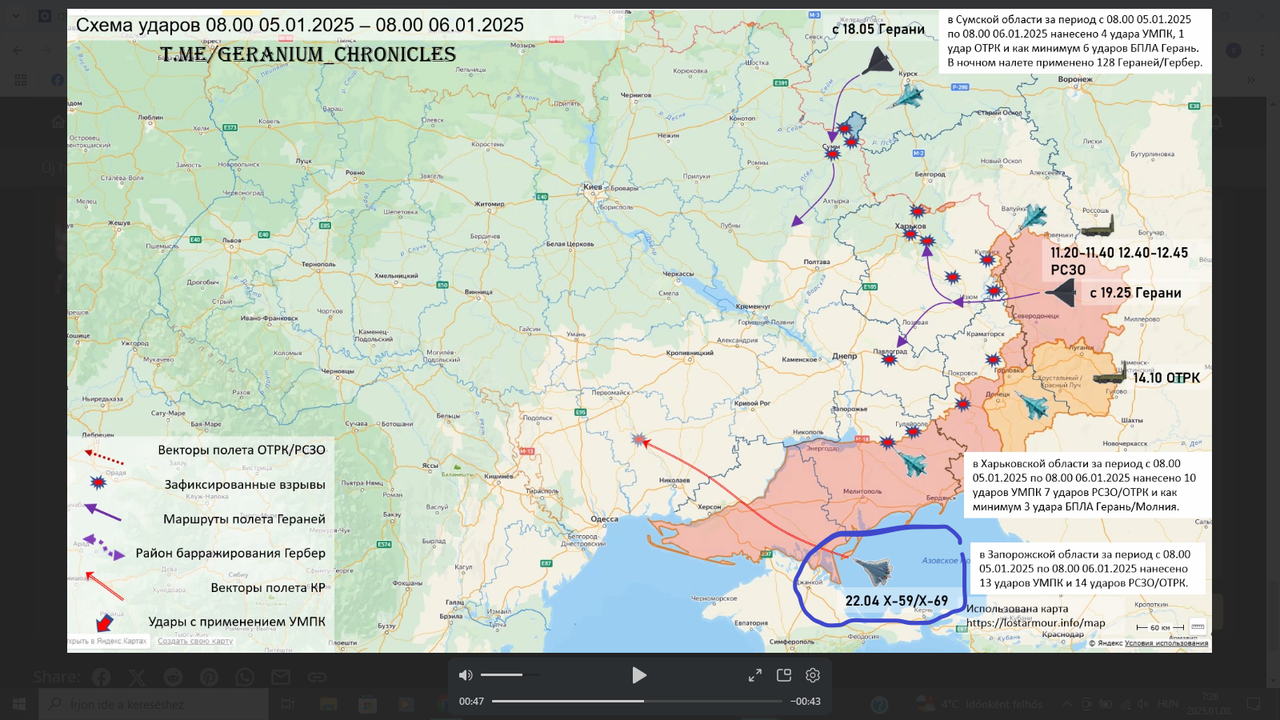Click the Сумская область info box

coord(1077,41)
